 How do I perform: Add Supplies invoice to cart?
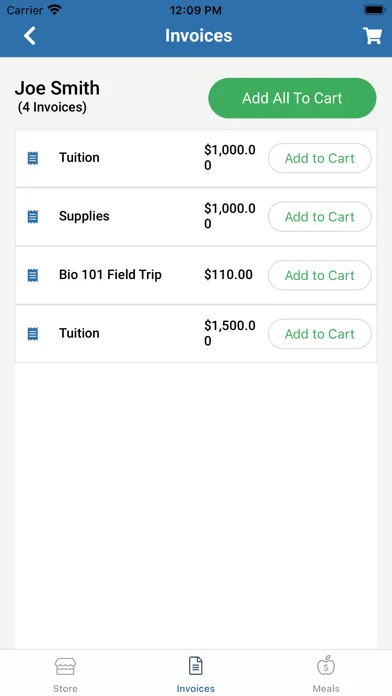pyautogui.click(x=320, y=217)
